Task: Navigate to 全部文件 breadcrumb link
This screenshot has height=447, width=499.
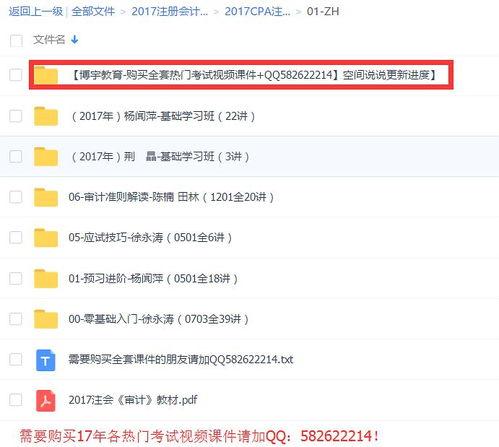Action: pos(93,11)
